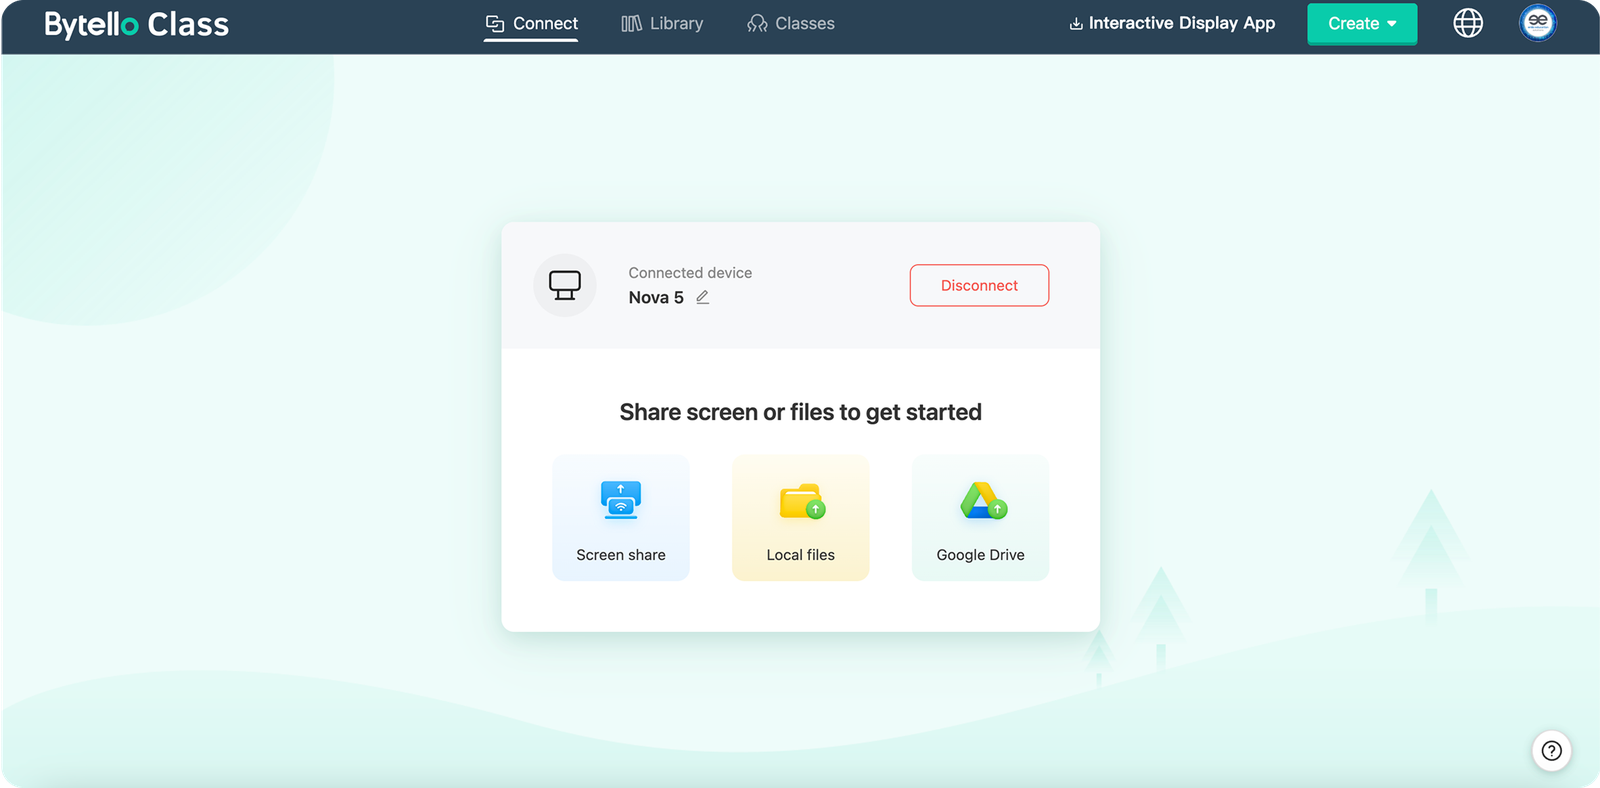Click the Bytello Class logo
This screenshot has width=1600, height=788.
137,24
